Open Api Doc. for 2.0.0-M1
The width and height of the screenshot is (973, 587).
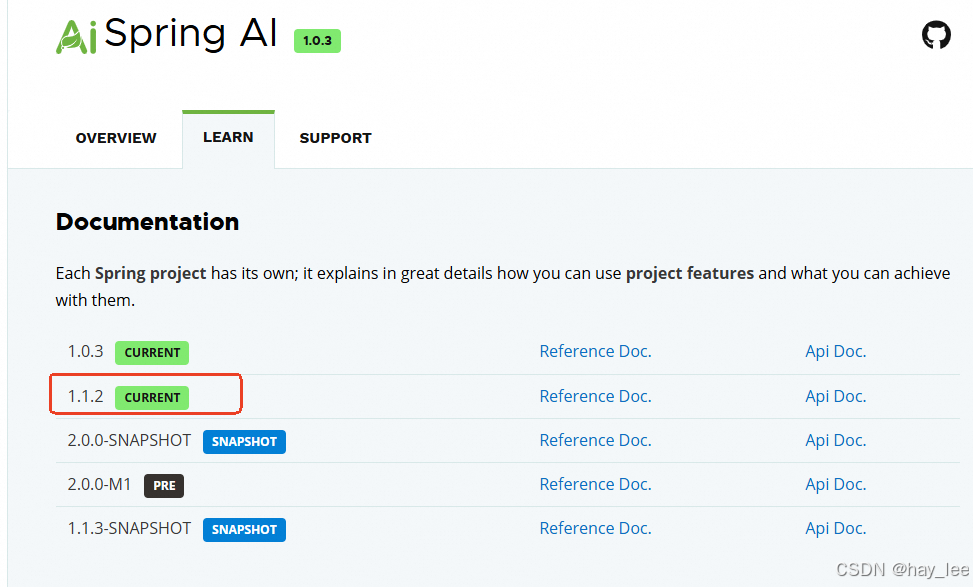click(835, 484)
